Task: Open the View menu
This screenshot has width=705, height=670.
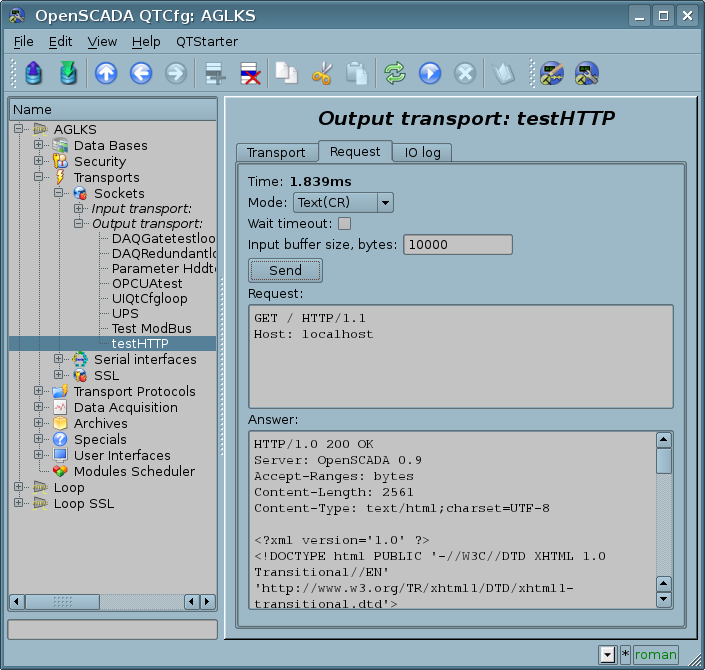Action: (102, 42)
